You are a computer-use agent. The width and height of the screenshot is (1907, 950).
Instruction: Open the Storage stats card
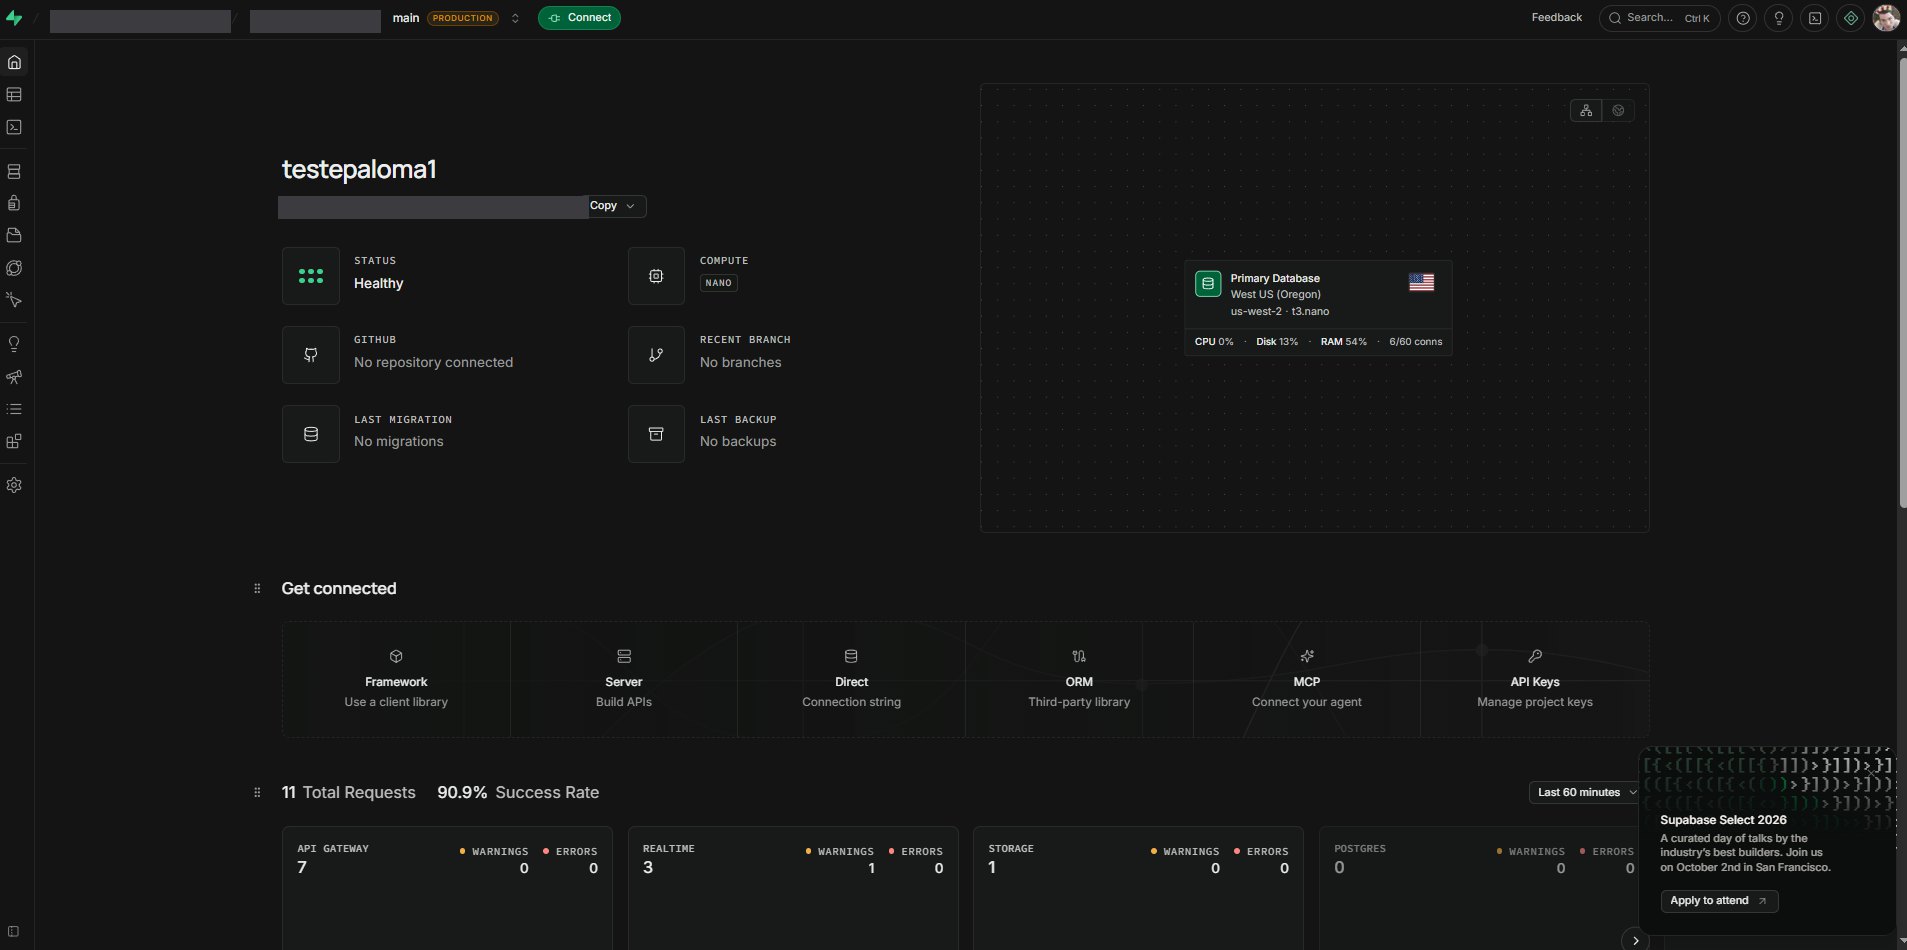(1138, 888)
